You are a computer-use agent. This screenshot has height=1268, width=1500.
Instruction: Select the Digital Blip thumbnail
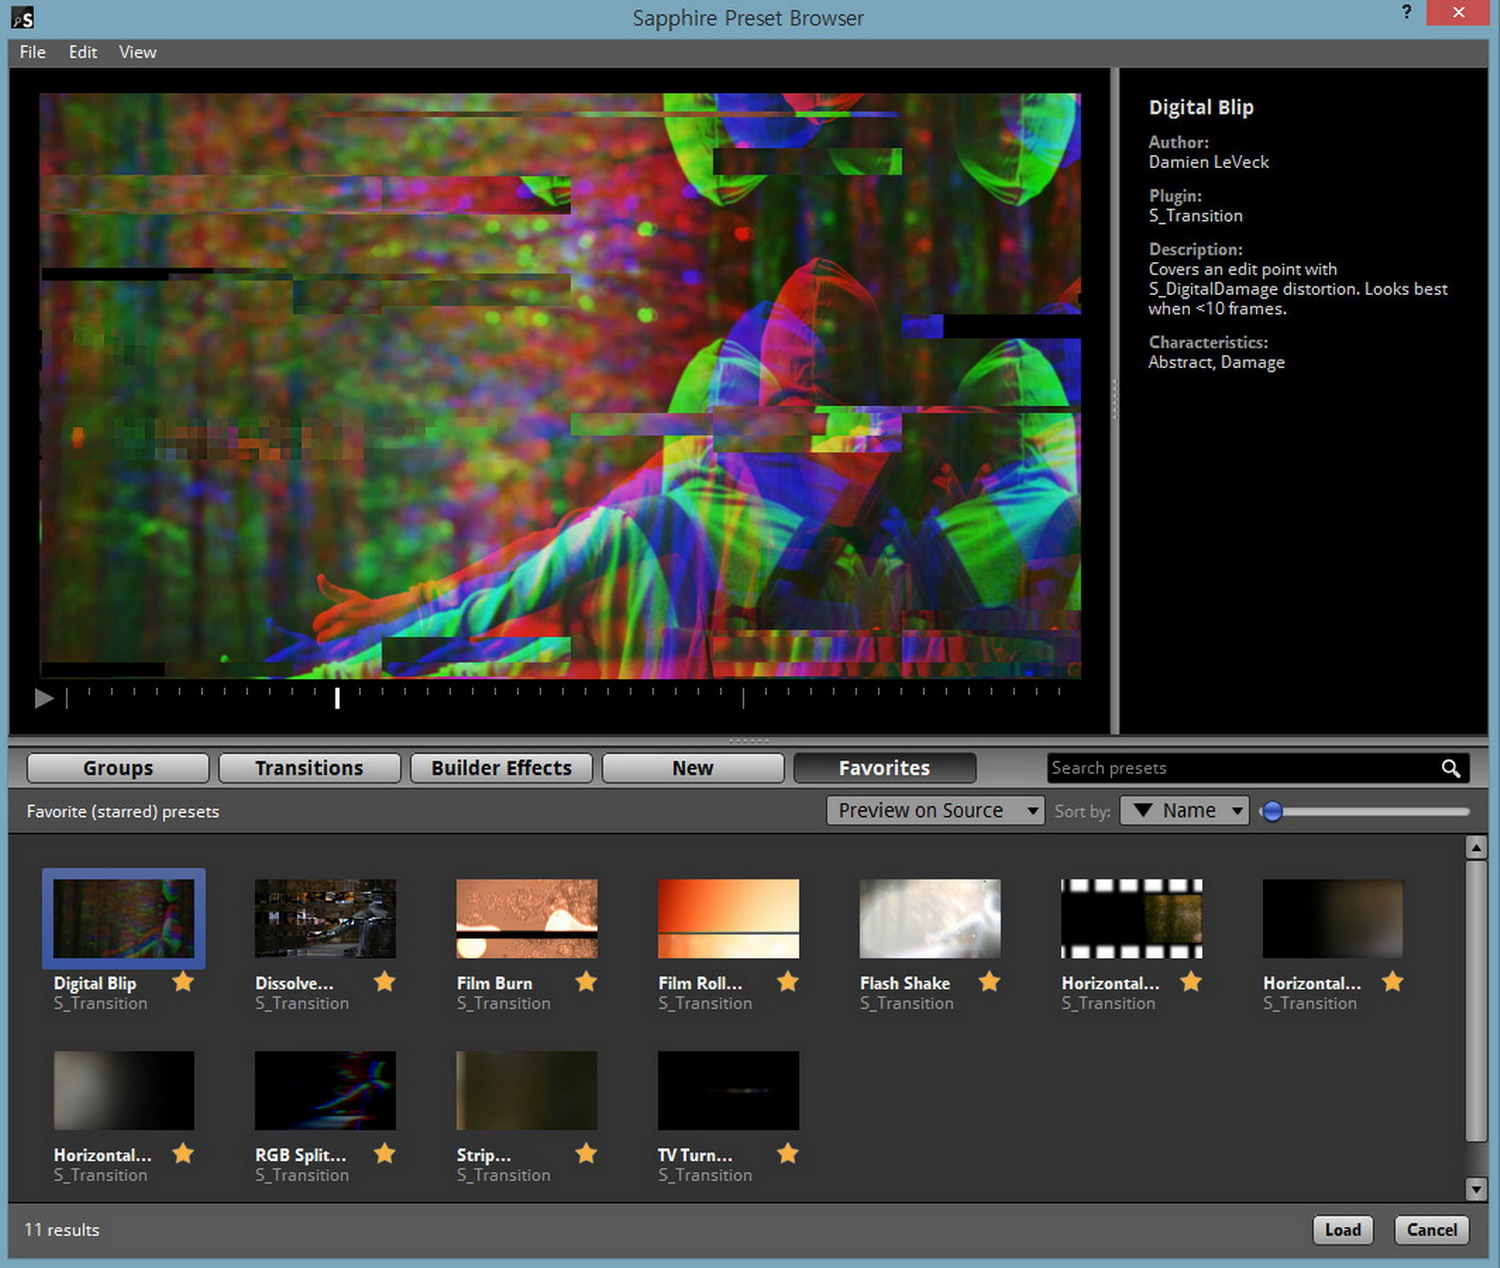pos(124,919)
